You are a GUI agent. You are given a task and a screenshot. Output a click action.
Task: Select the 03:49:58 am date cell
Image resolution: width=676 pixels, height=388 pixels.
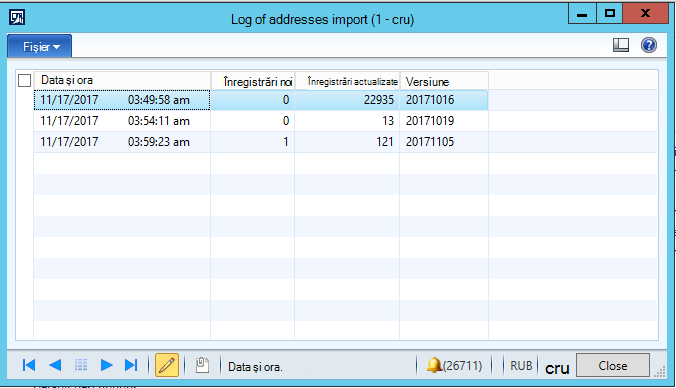tap(122, 100)
